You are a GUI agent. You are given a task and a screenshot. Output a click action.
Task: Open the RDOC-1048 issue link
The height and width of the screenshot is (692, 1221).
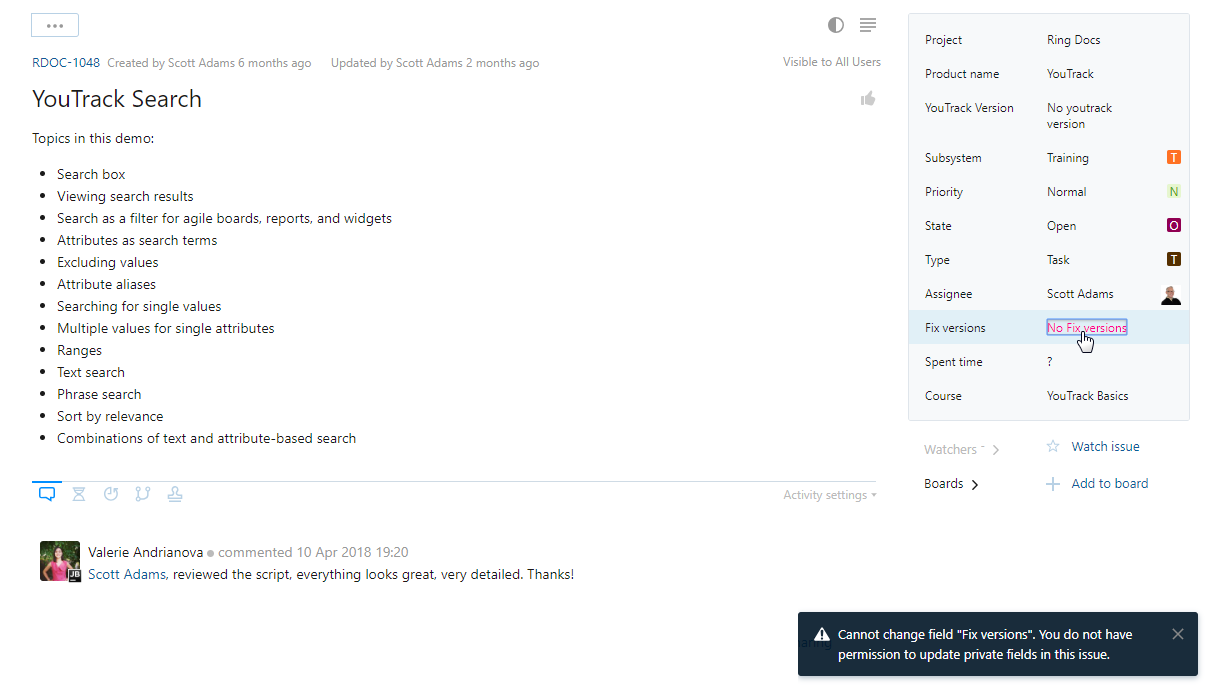(x=66, y=62)
